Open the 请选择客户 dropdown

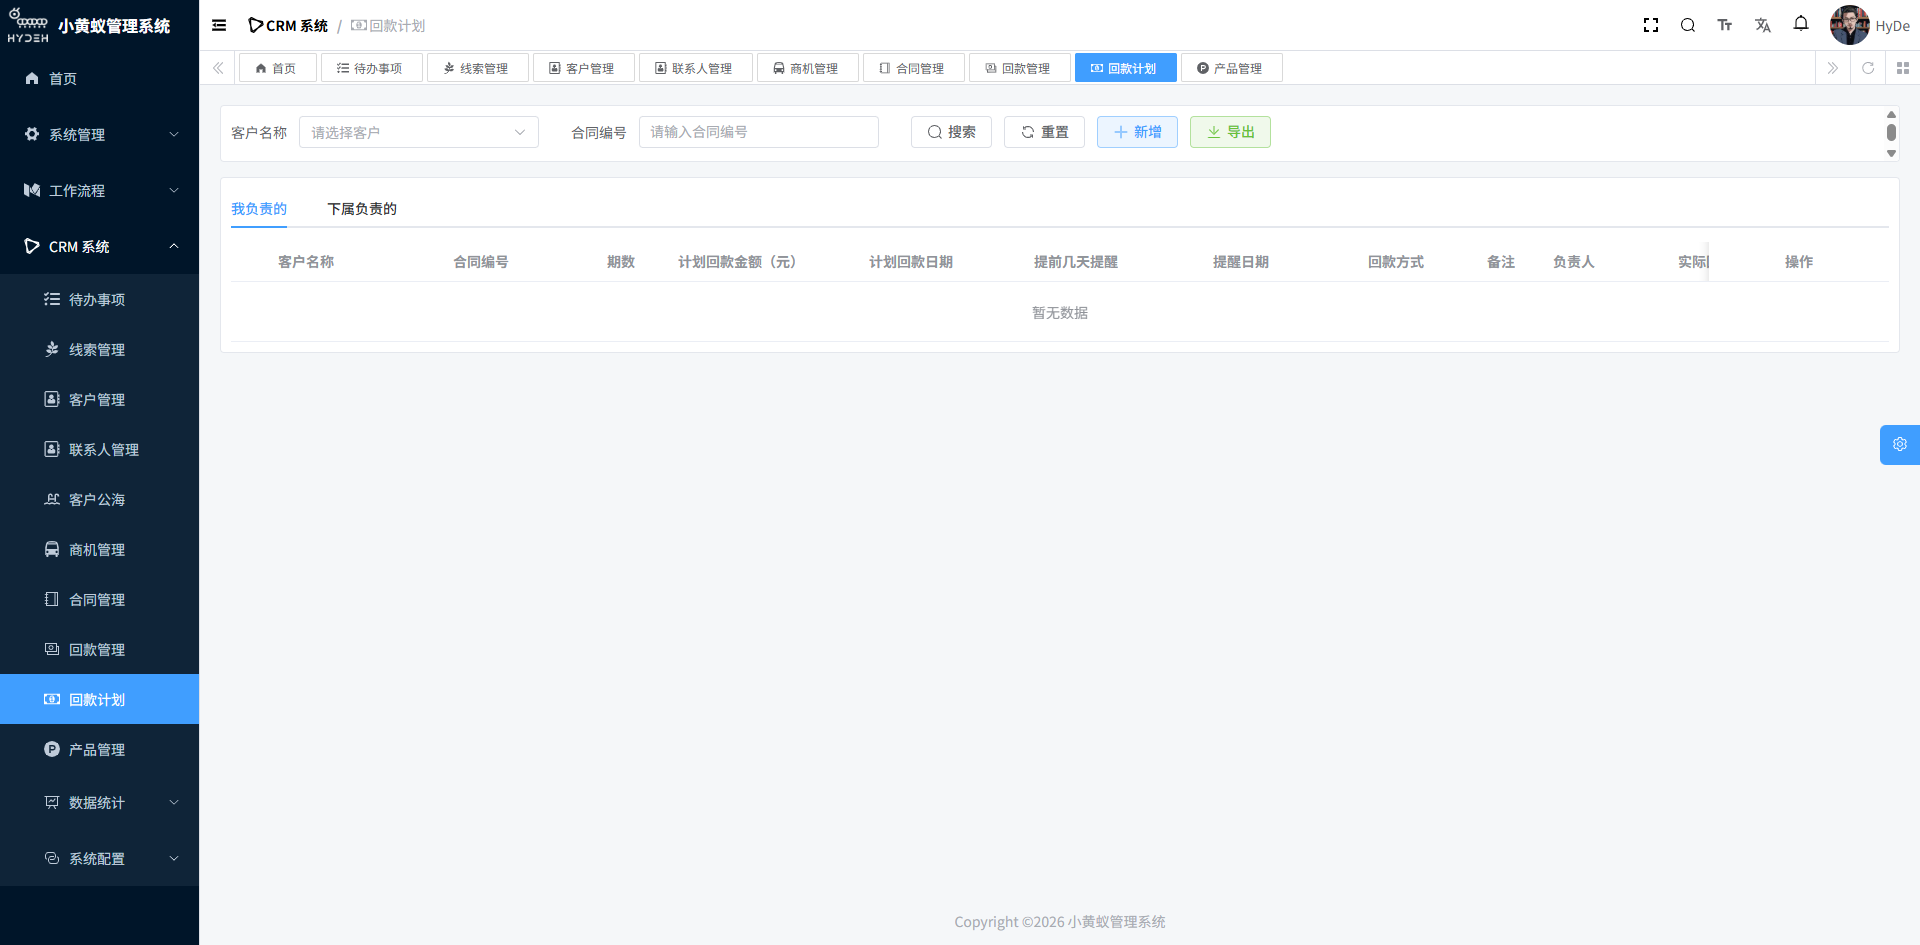click(418, 132)
